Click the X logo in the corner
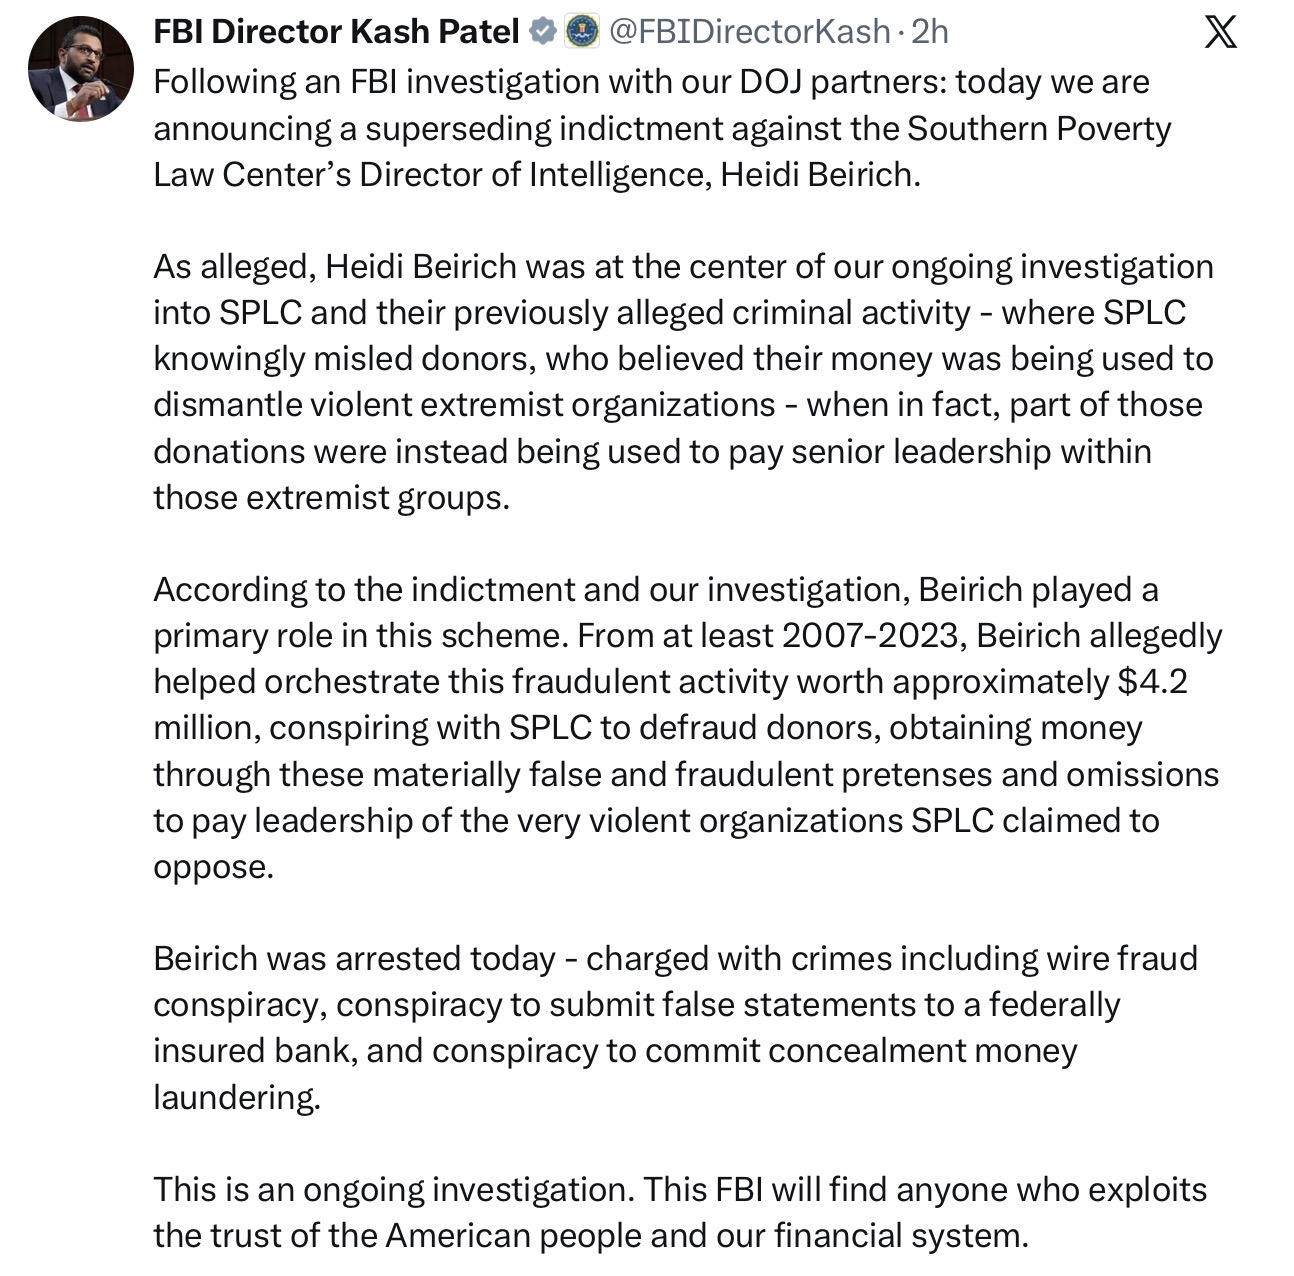 [x=1220, y=32]
